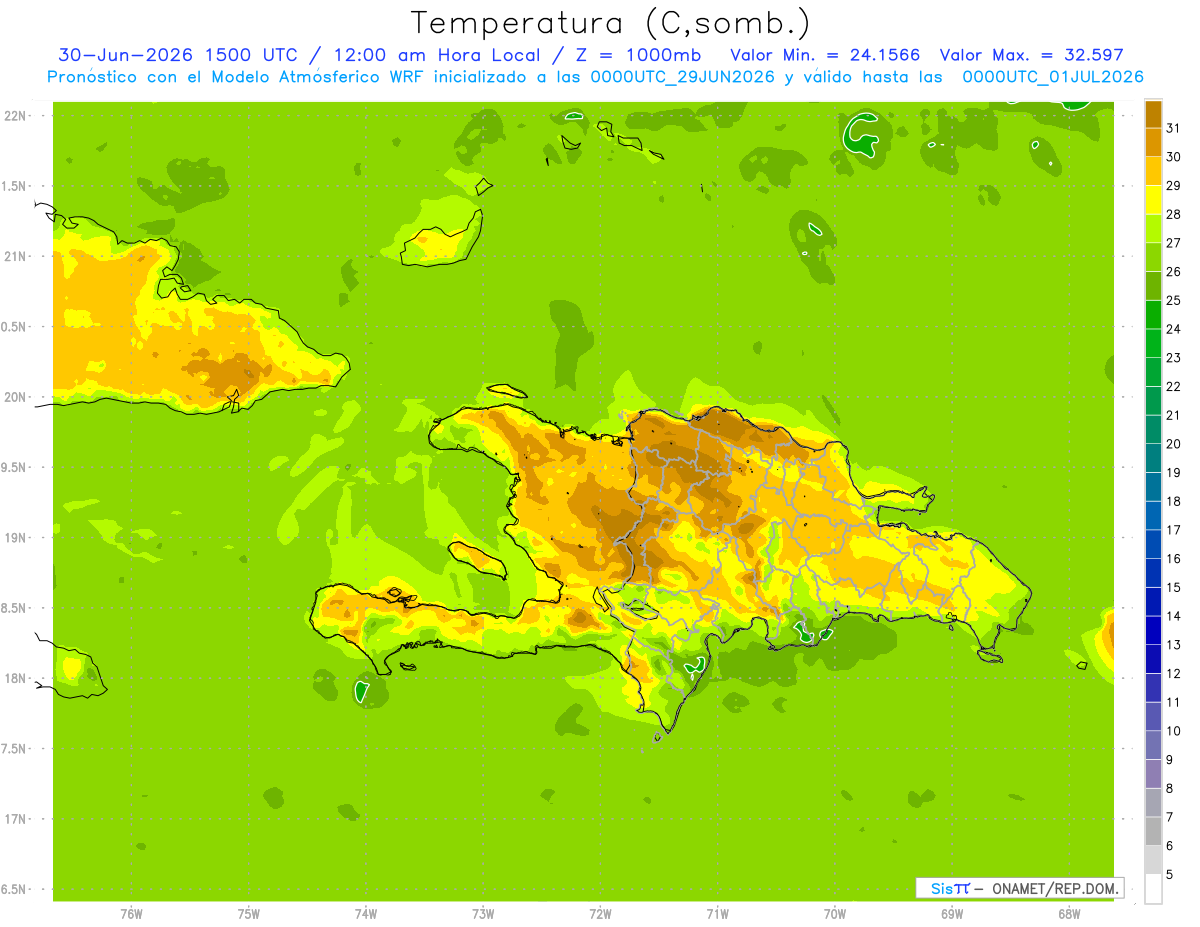The image size is (1200, 927).
Task: Click the '0000UTC_29JUN2026' initialization time
Action: click(x=683, y=77)
